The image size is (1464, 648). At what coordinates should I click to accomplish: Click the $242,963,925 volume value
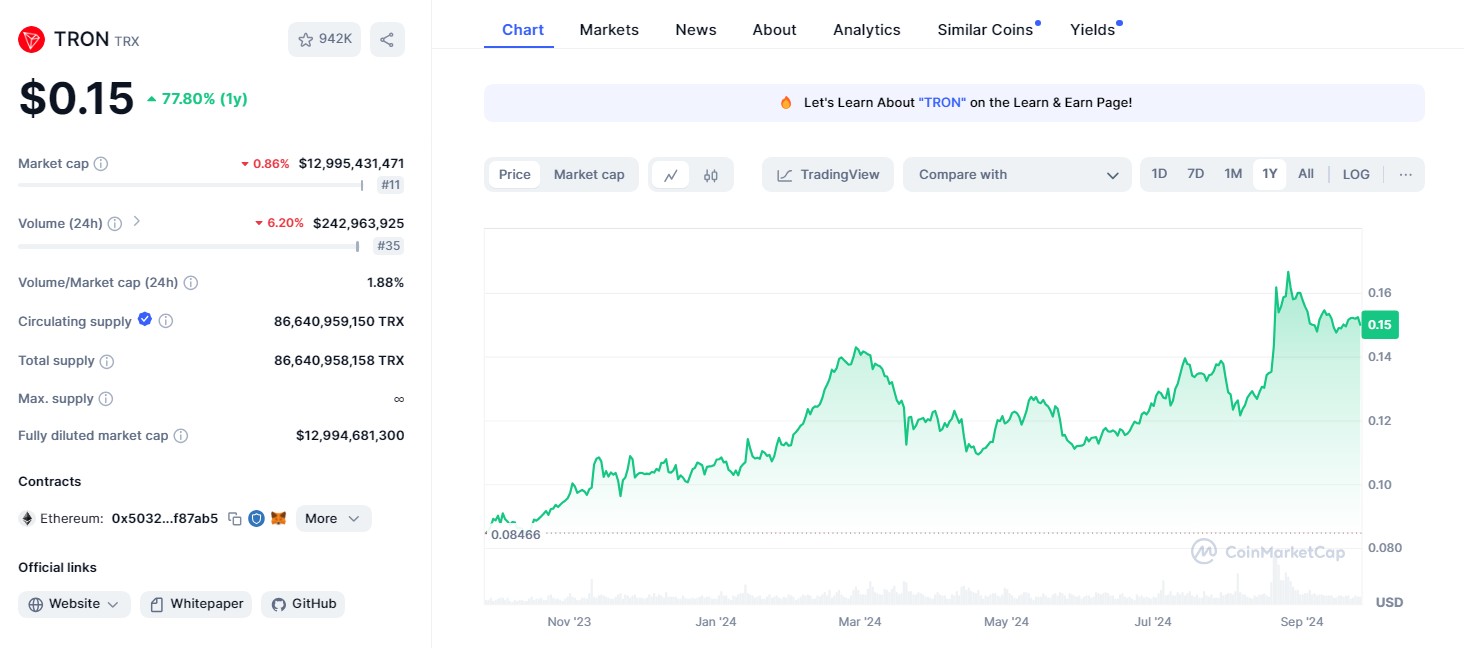coord(358,223)
